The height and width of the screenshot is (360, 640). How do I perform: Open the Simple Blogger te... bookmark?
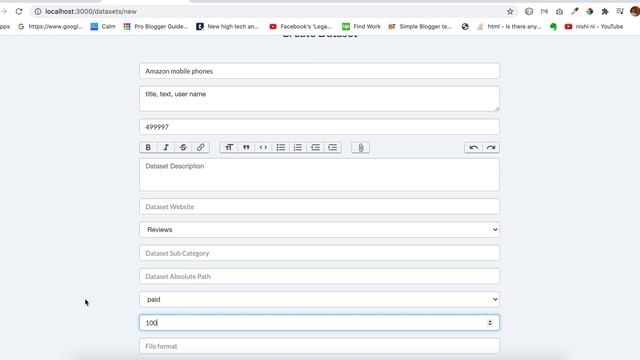tap(420, 27)
